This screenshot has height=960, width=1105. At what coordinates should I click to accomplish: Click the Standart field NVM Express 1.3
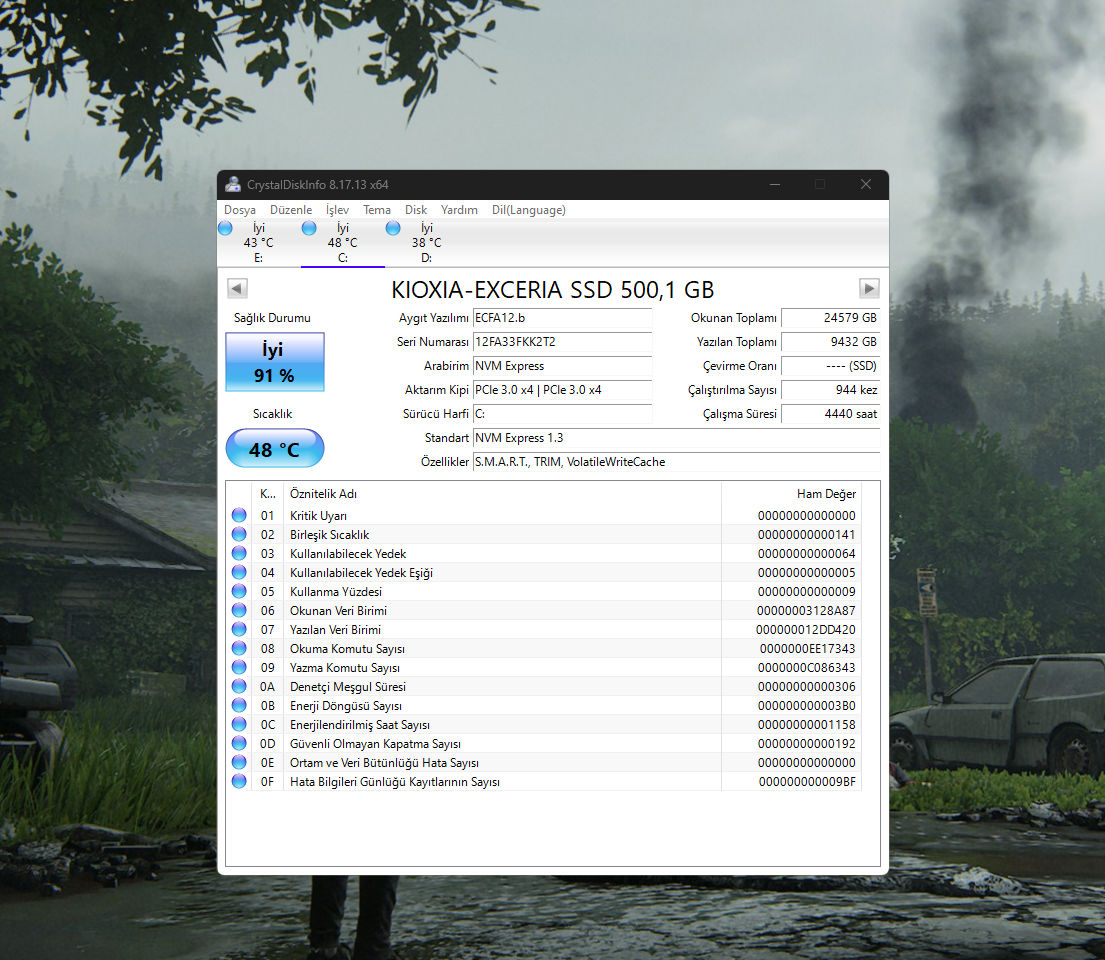tap(677, 438)
